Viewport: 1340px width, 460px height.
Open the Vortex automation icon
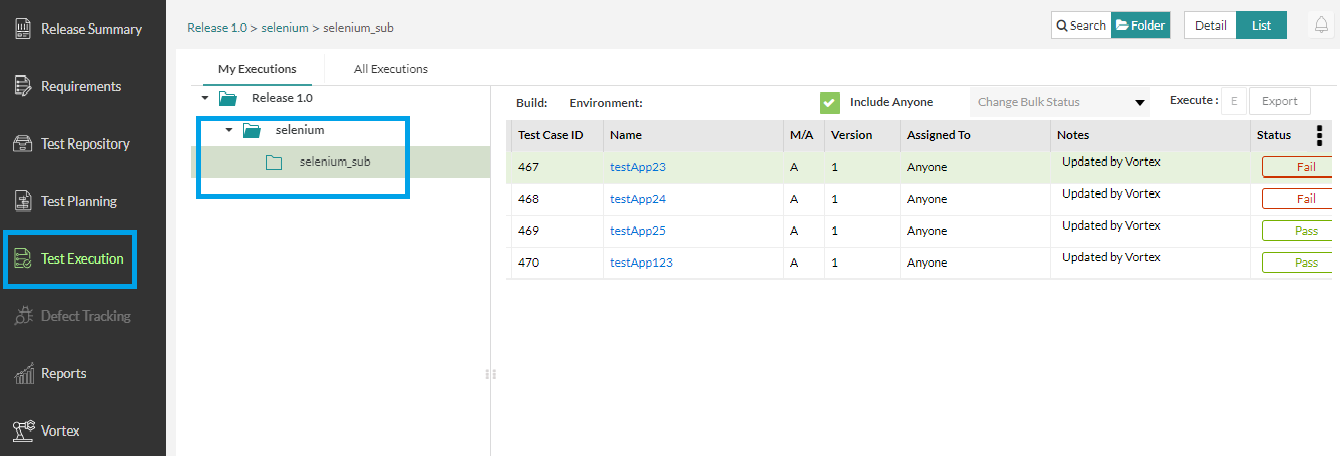(x=24, y=431)
